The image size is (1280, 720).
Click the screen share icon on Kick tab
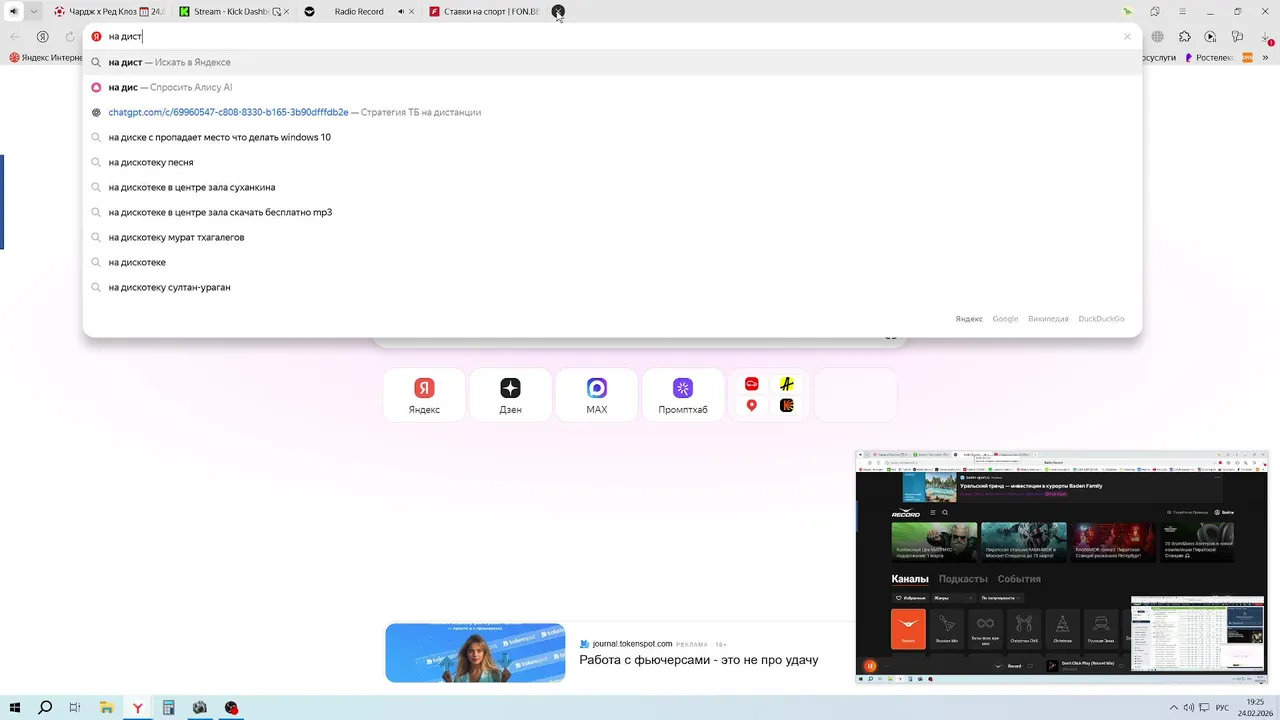pyautogui.click(x=277, y=11)
